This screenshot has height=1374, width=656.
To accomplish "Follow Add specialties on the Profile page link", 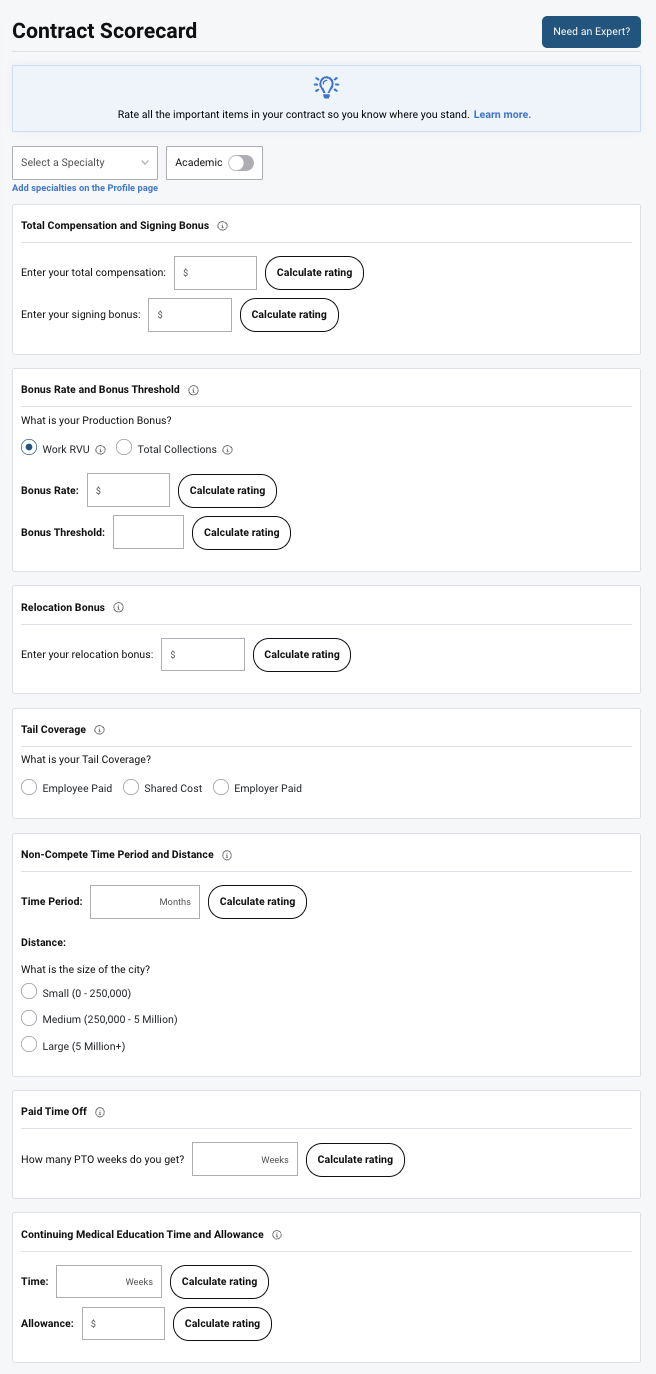I will coord(85,188).
